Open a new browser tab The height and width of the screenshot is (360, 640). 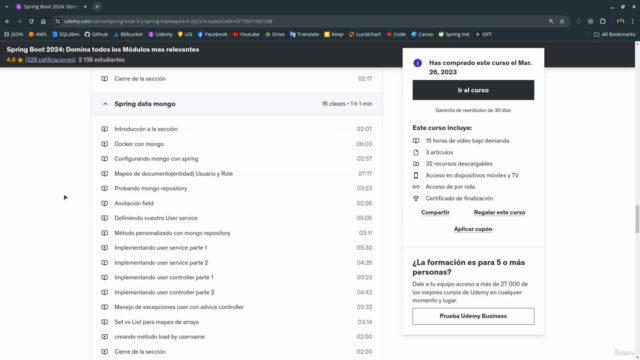click(97, 7)
